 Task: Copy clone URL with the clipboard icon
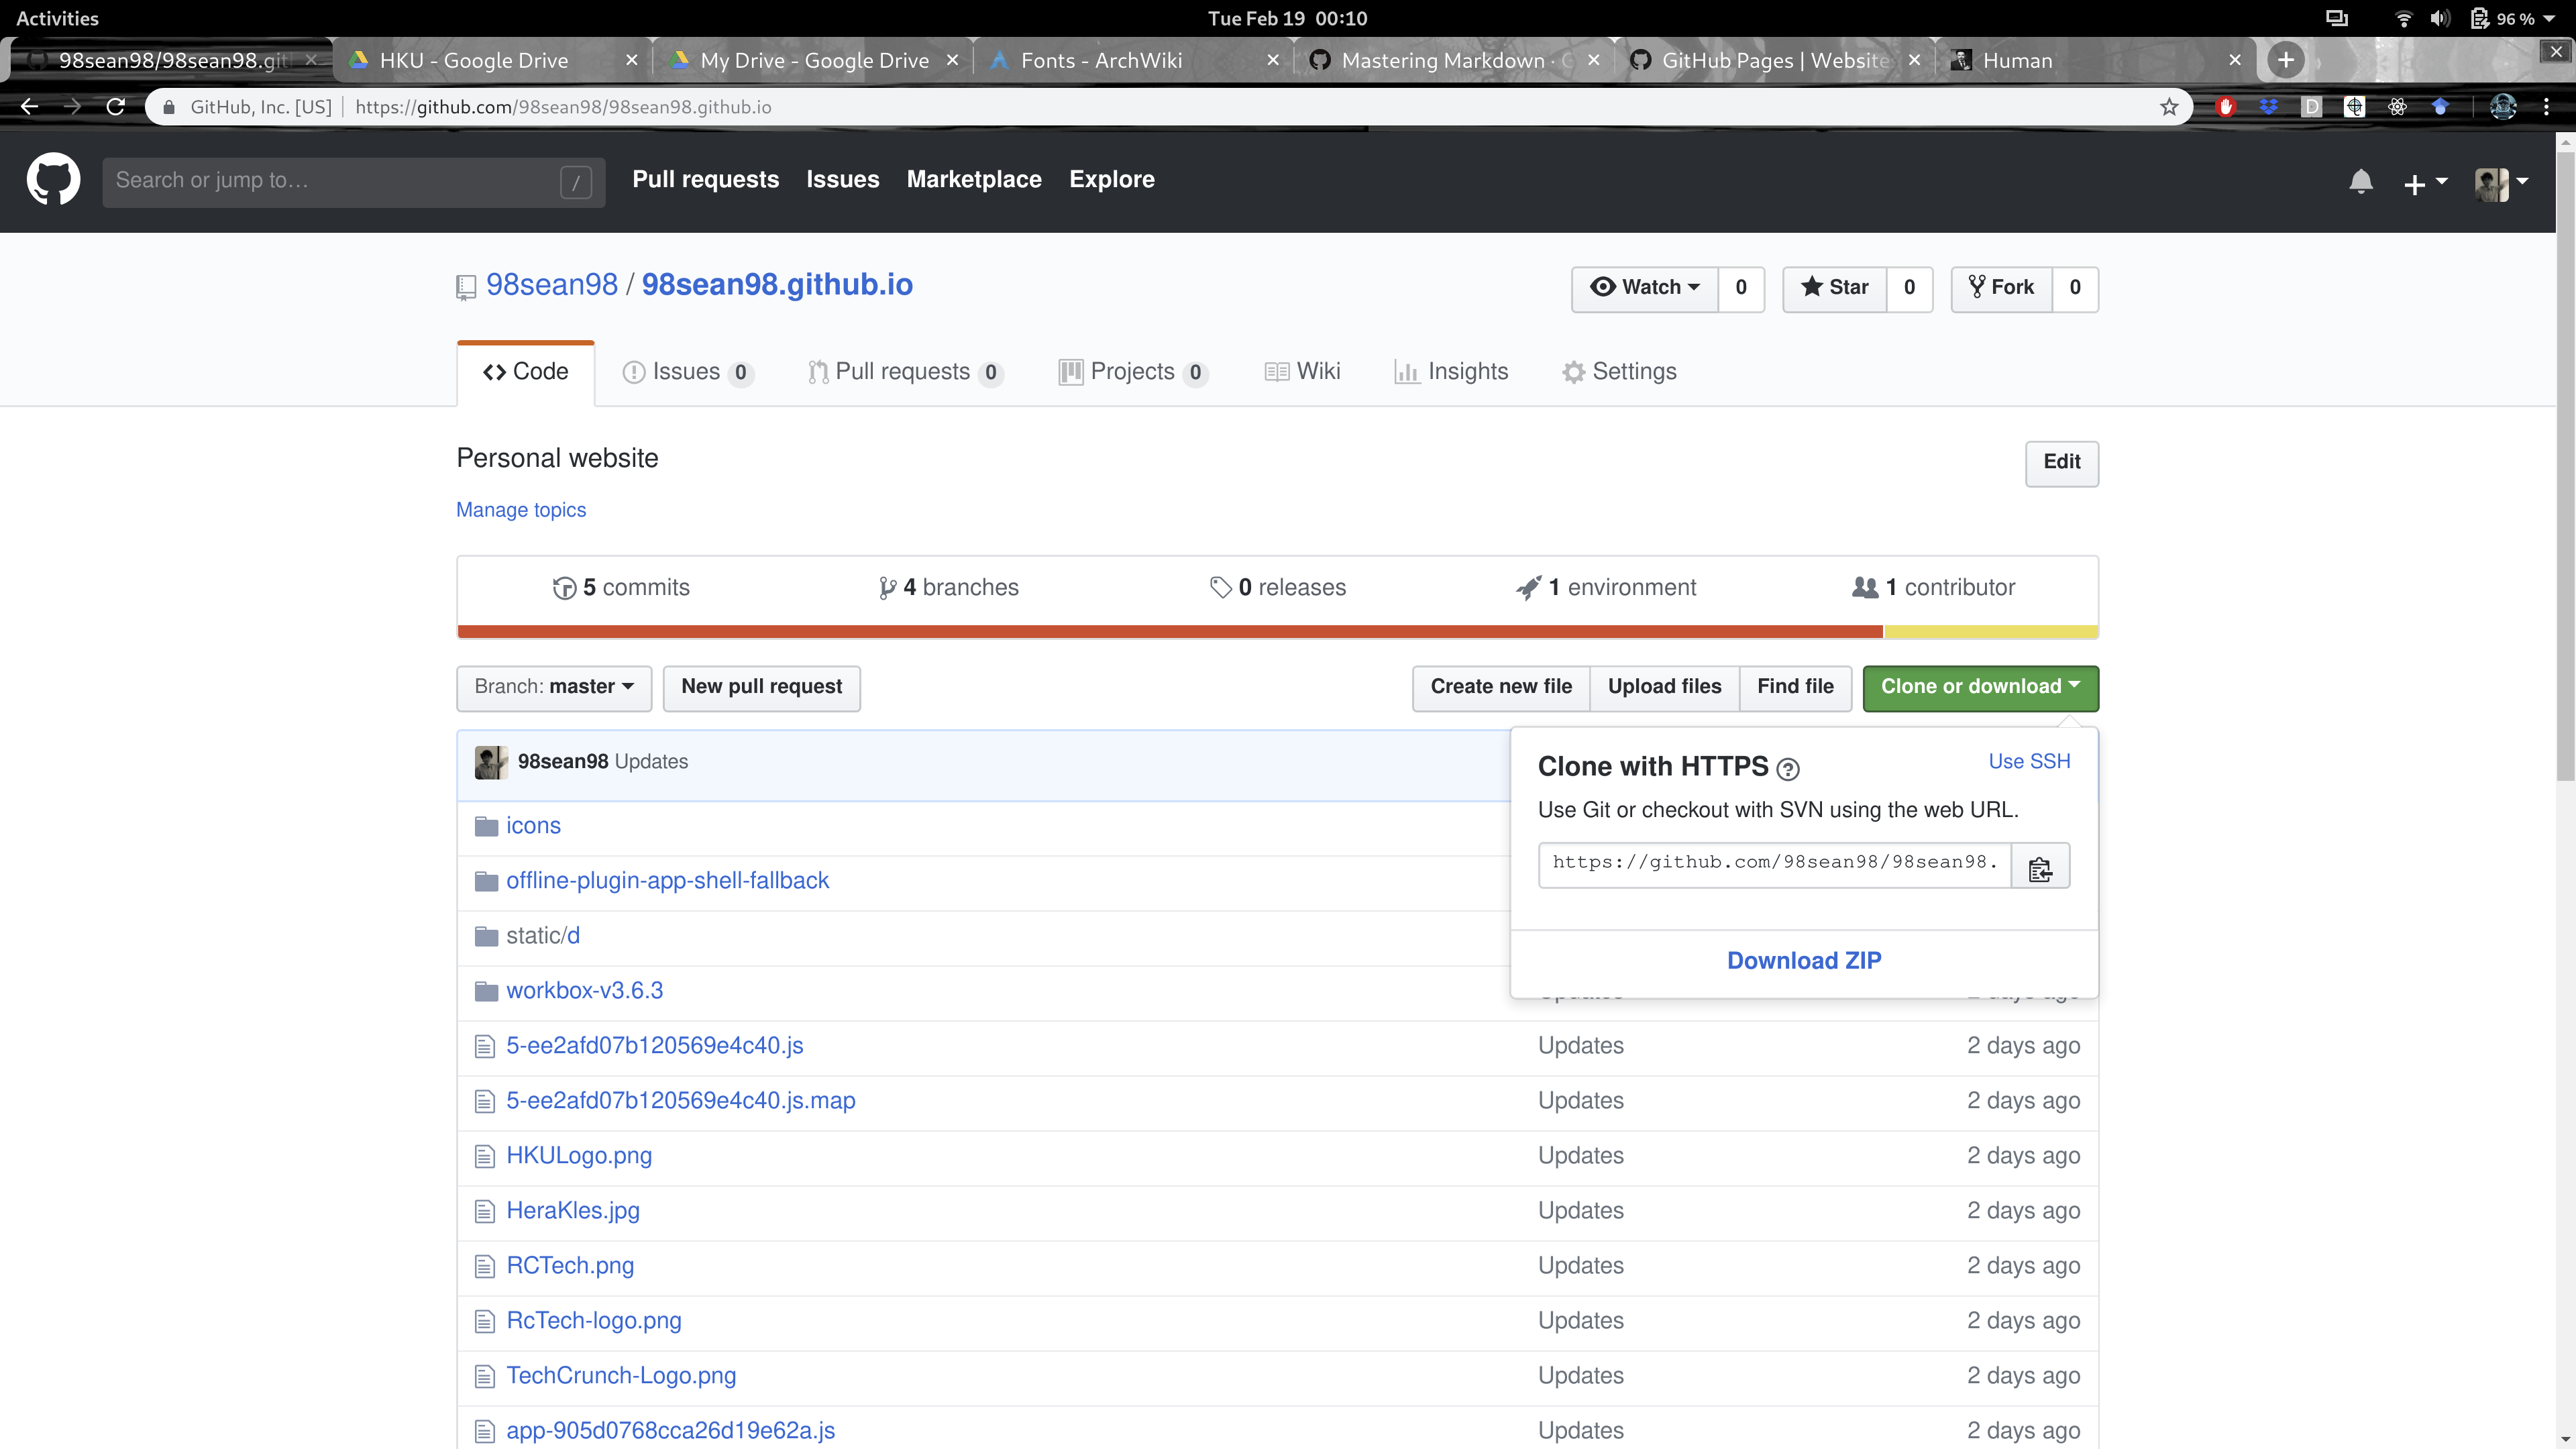coord(2040,867)
